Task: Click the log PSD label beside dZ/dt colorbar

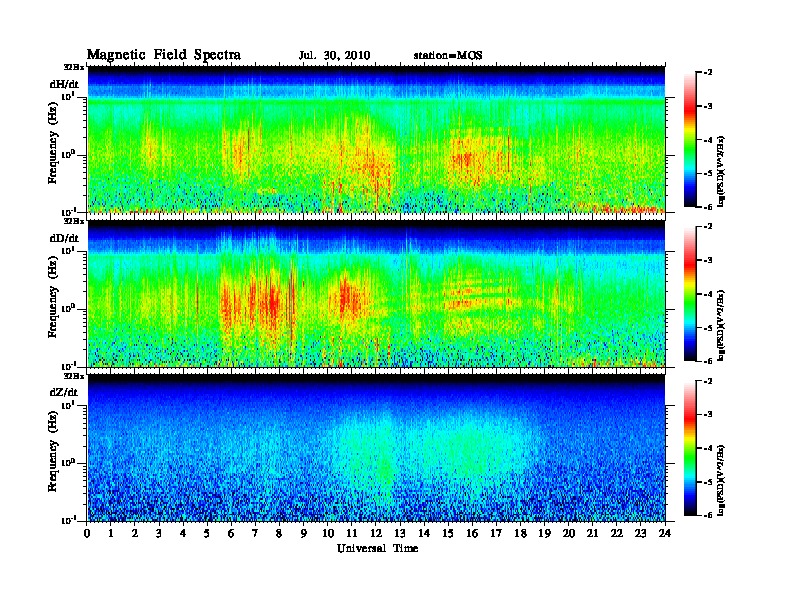Action: point(722,480)
